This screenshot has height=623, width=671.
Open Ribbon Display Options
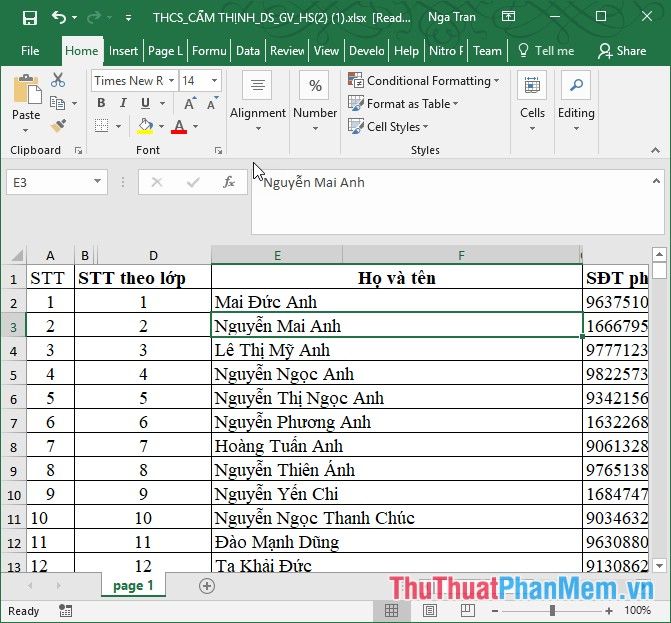508,17
